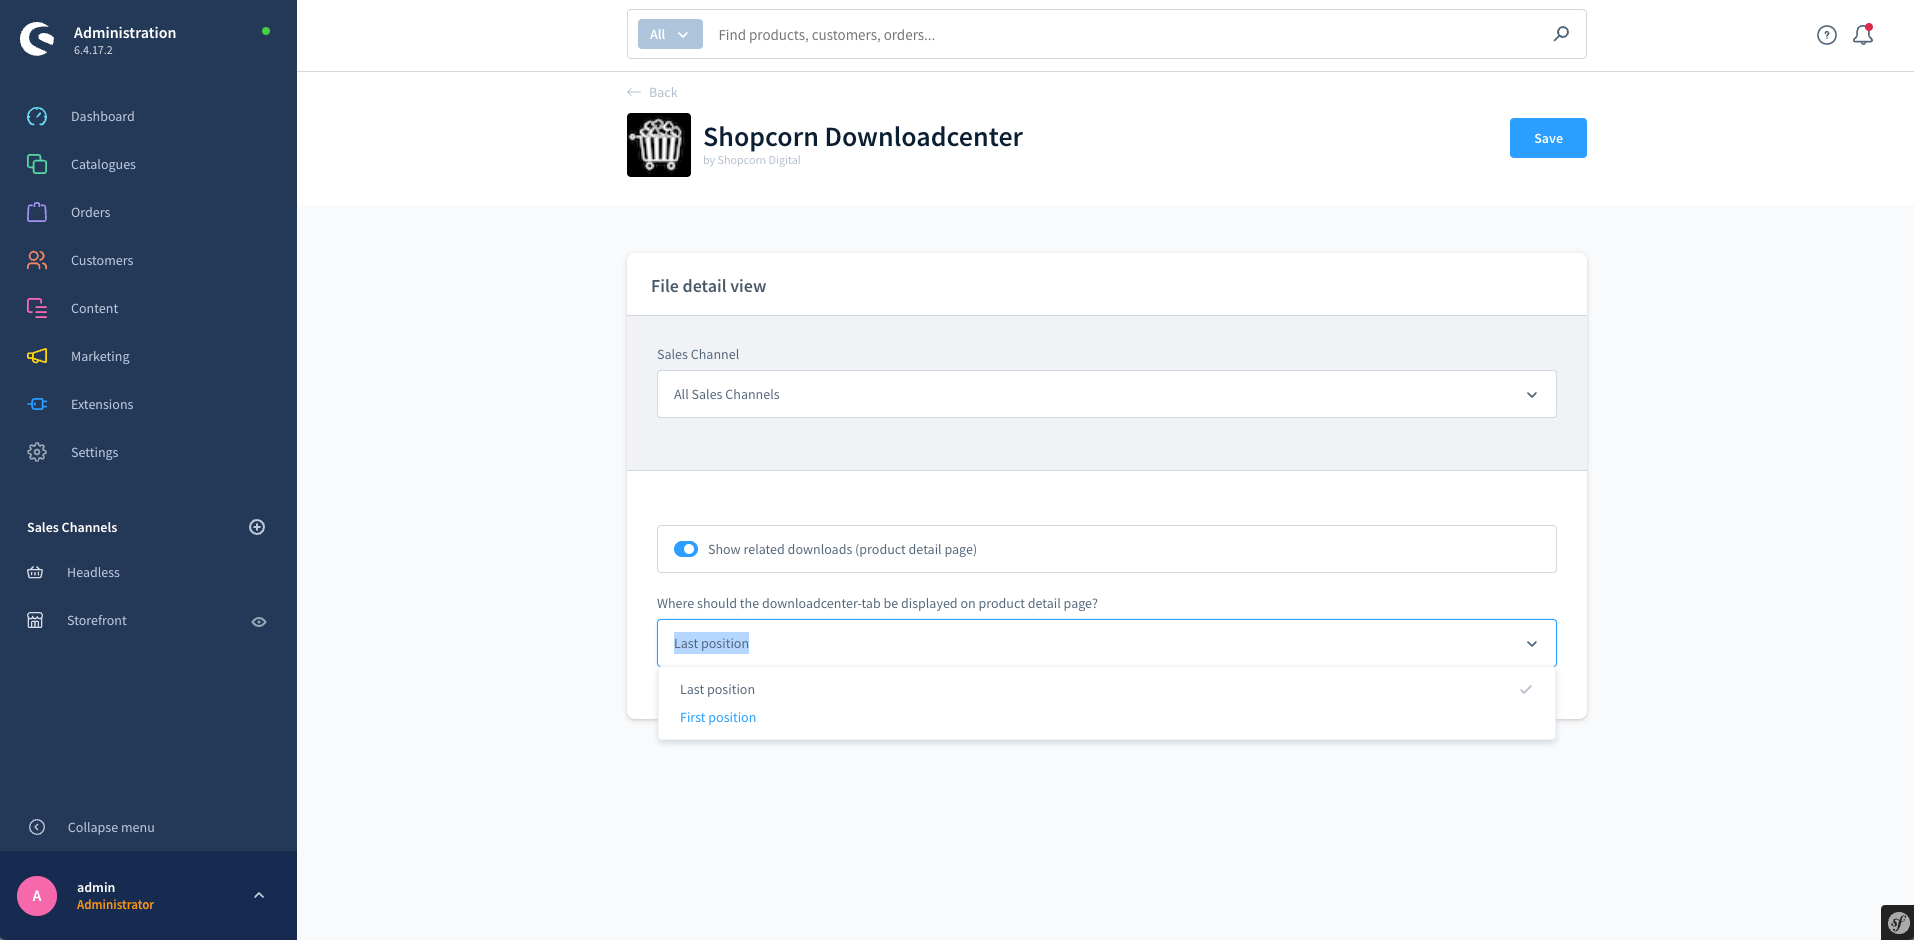The image size is (1914, 940).
Task: Toggle Show related downloads switch
Action: [686, 549]
